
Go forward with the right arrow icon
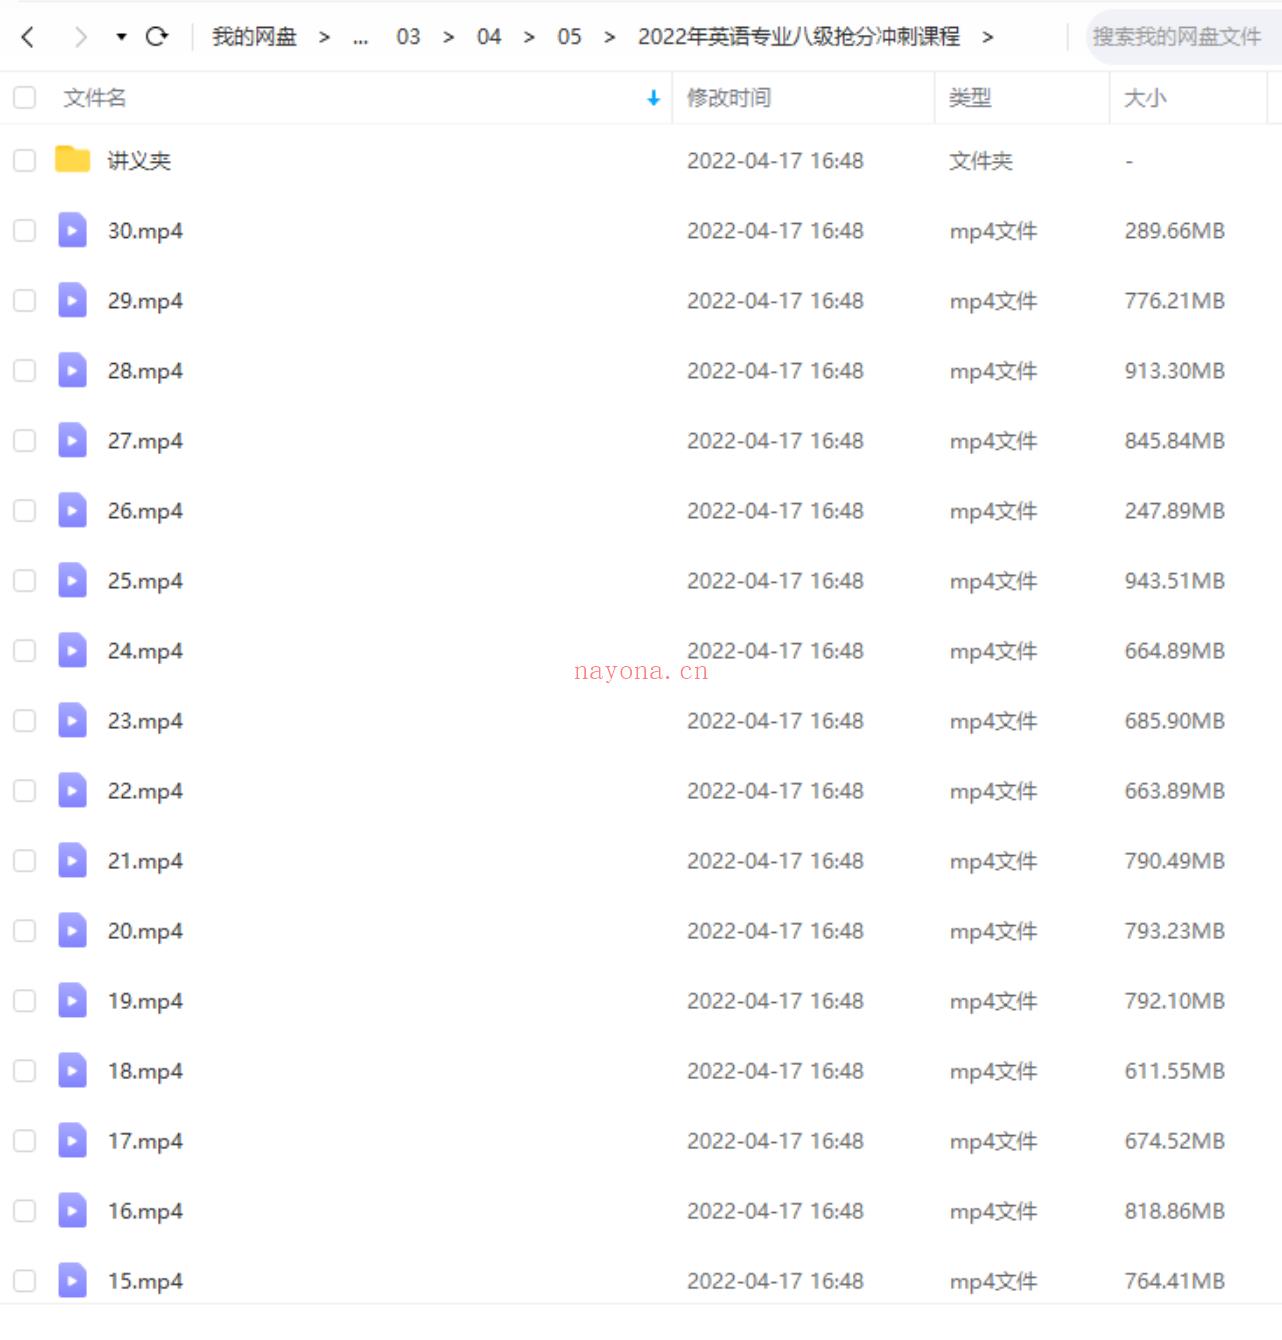point(80,37)
